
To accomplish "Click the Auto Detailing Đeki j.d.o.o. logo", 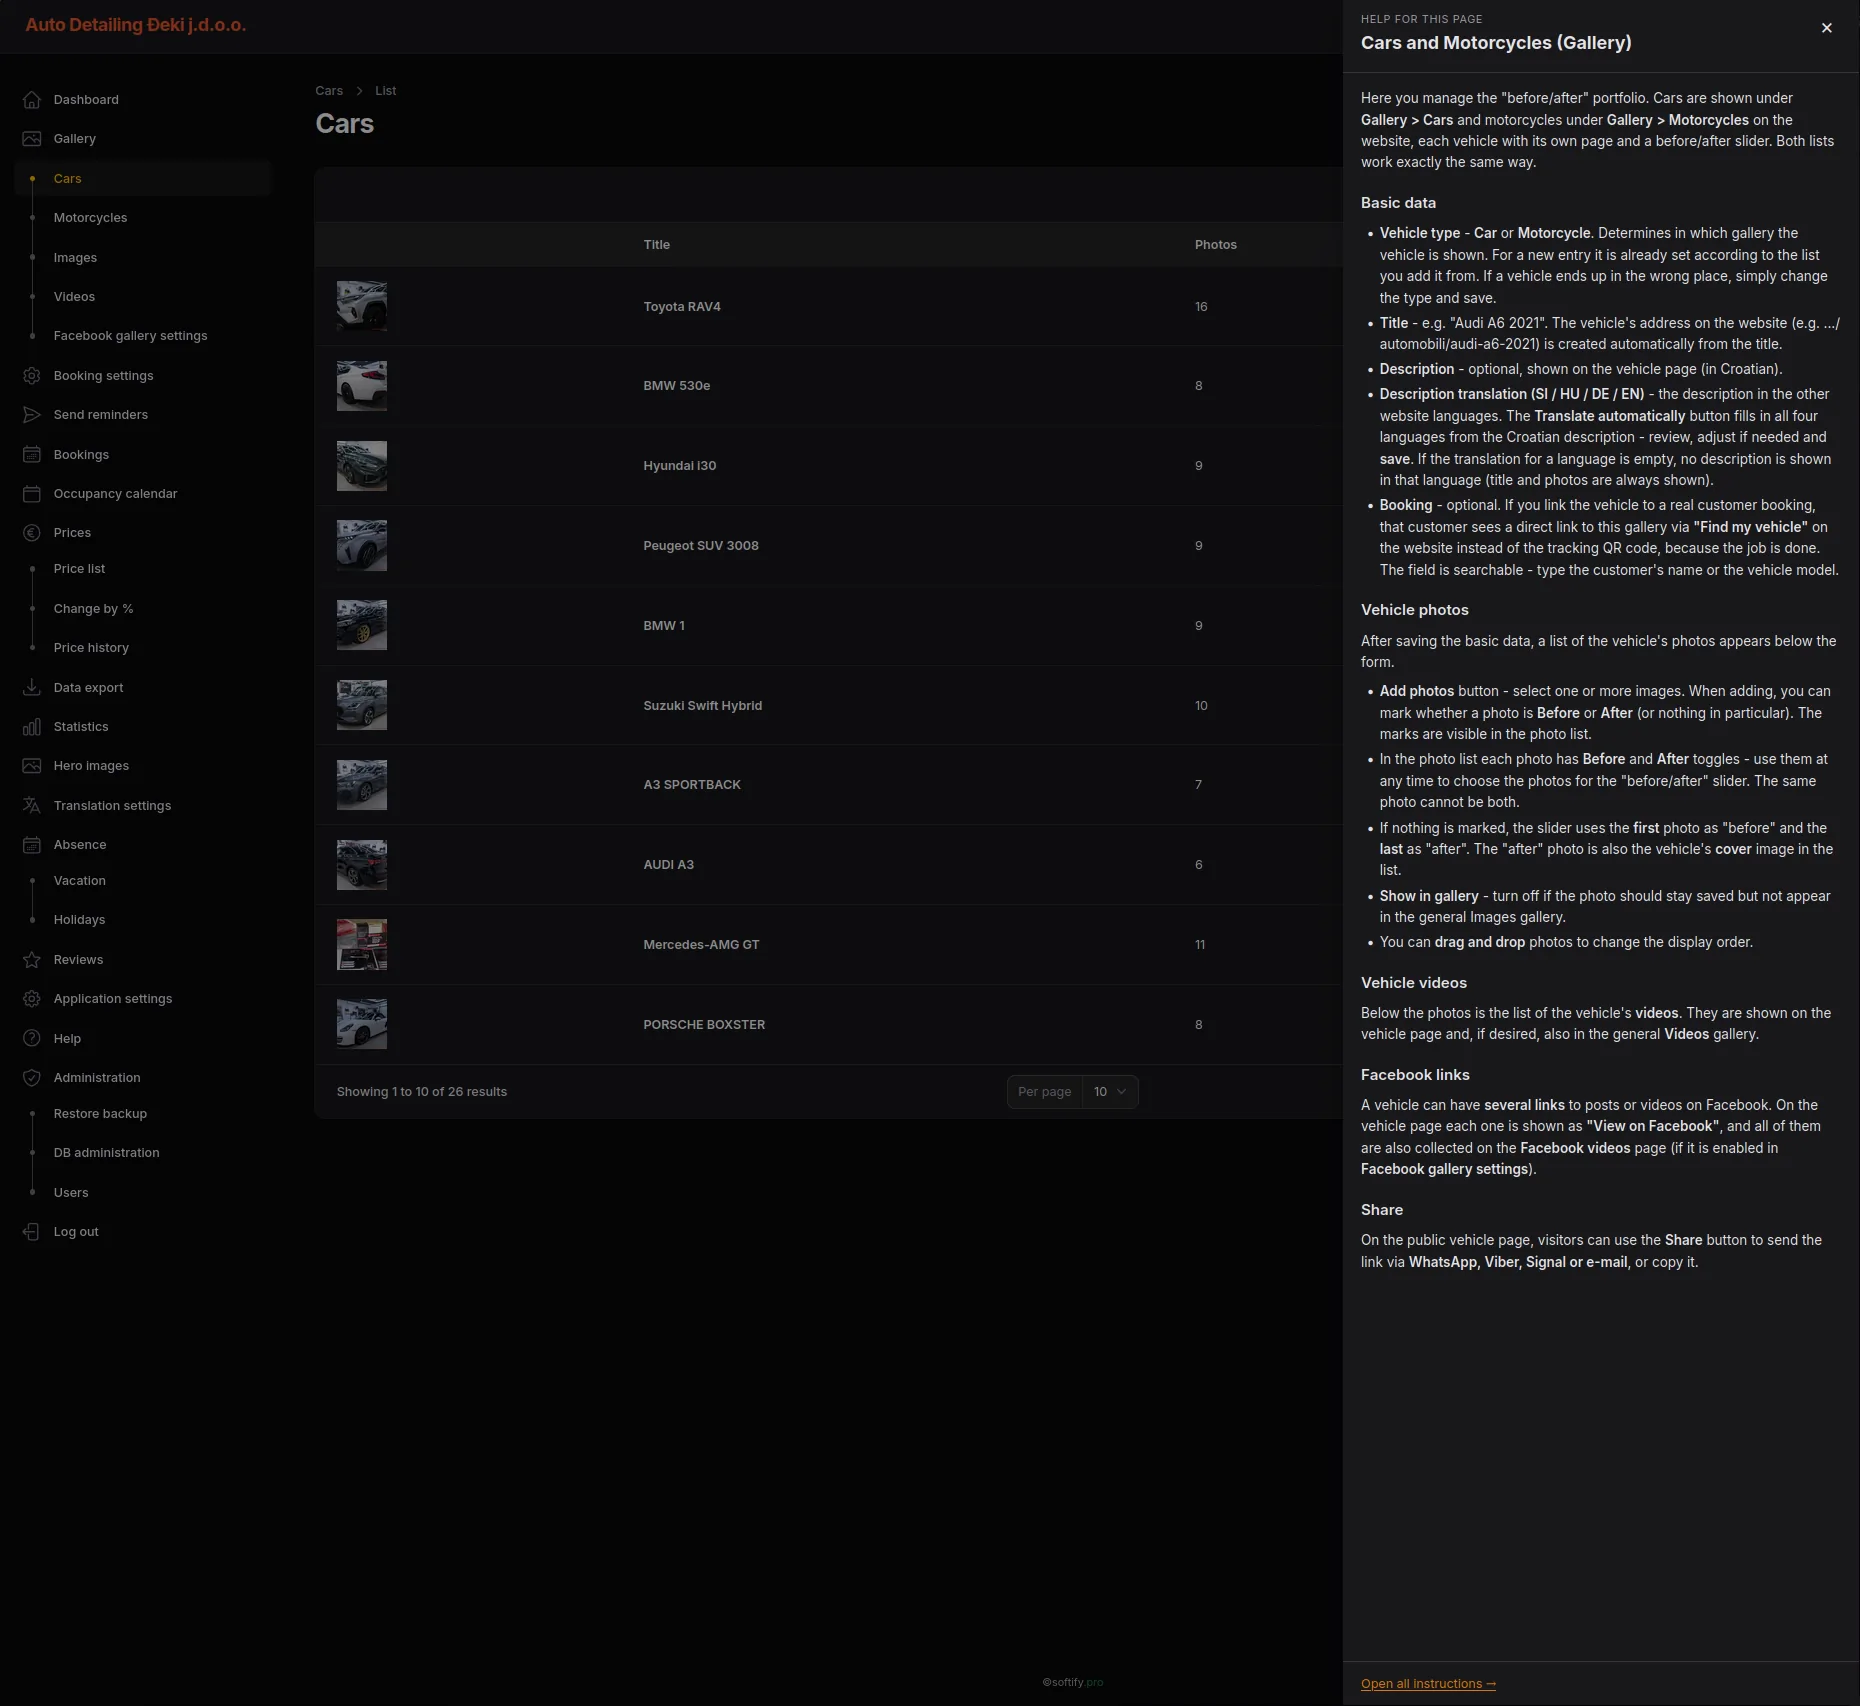I will pyautogui.click(x=136, y=25).
